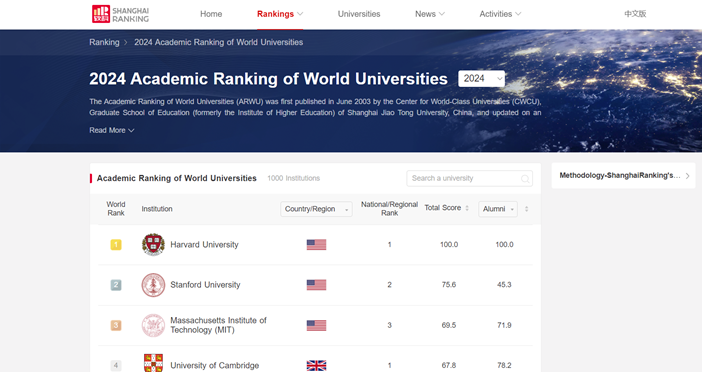This screenshot has width=702, height=372.
Task: Click rank 4 badge
Action: [116, 366]
